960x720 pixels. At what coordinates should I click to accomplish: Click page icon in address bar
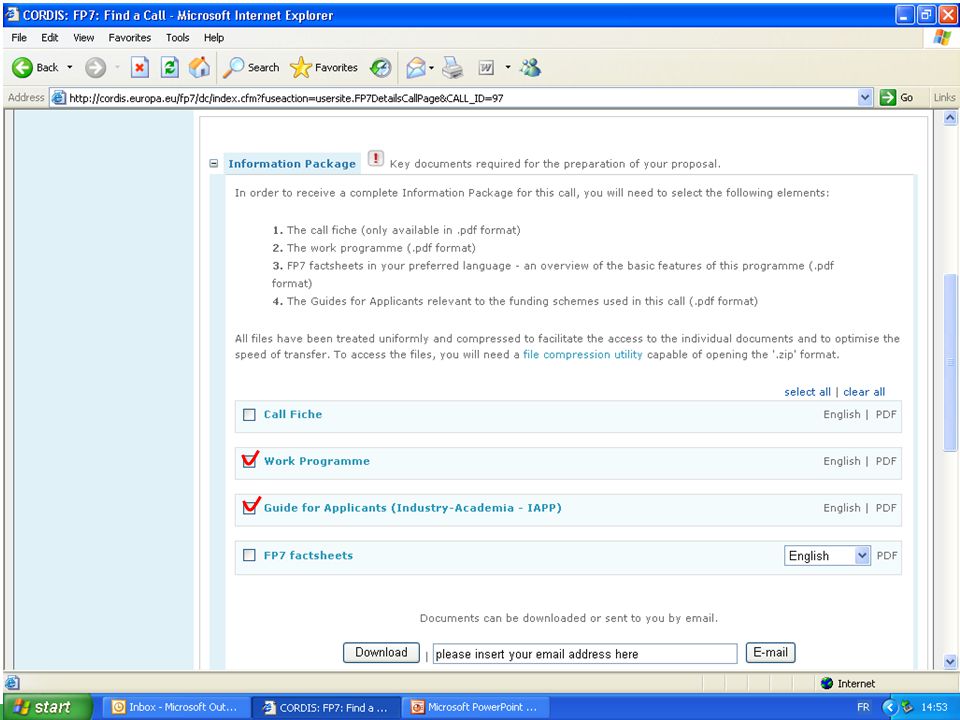click(x=59, y=98)
